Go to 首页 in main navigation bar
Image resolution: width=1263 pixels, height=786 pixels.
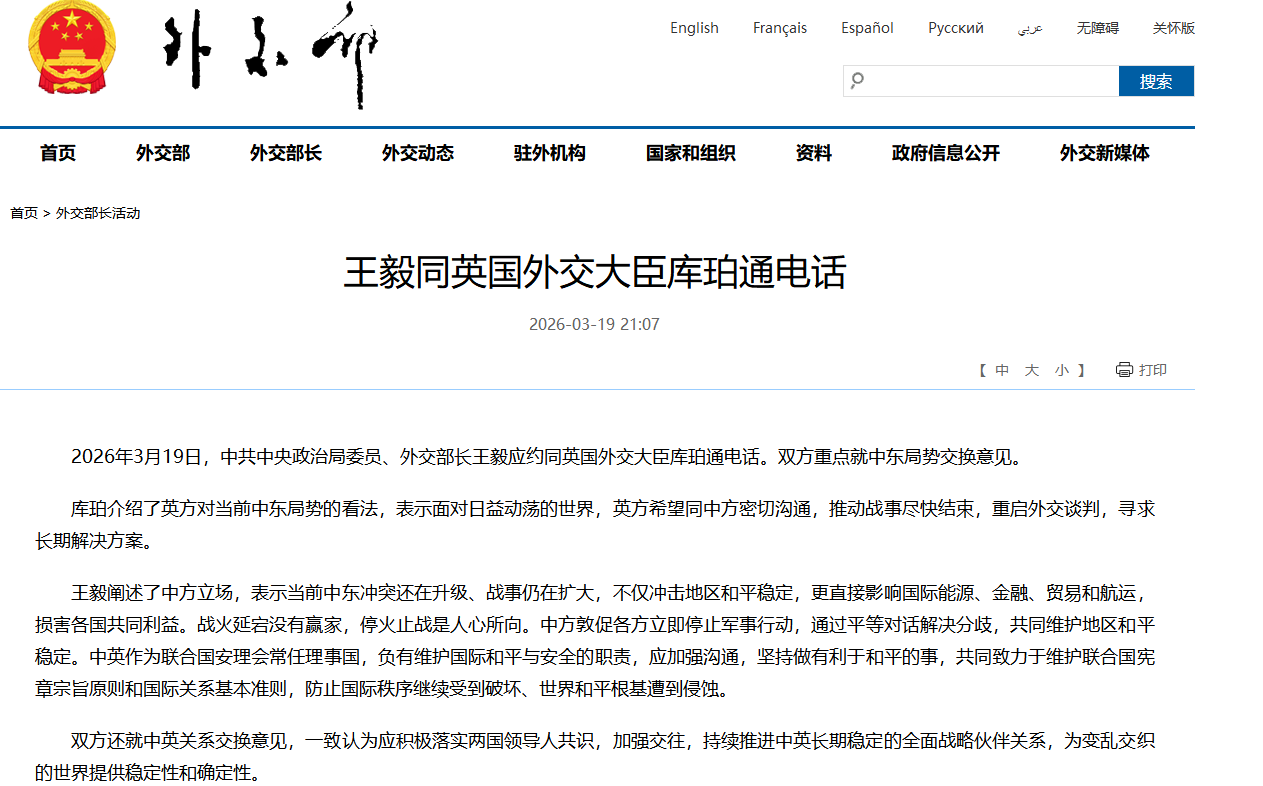click(x=58, y=153)
